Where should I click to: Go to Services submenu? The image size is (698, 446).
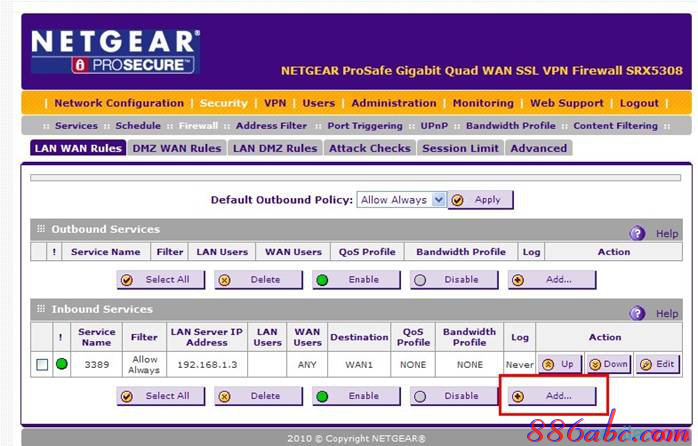tap(76, 126)
